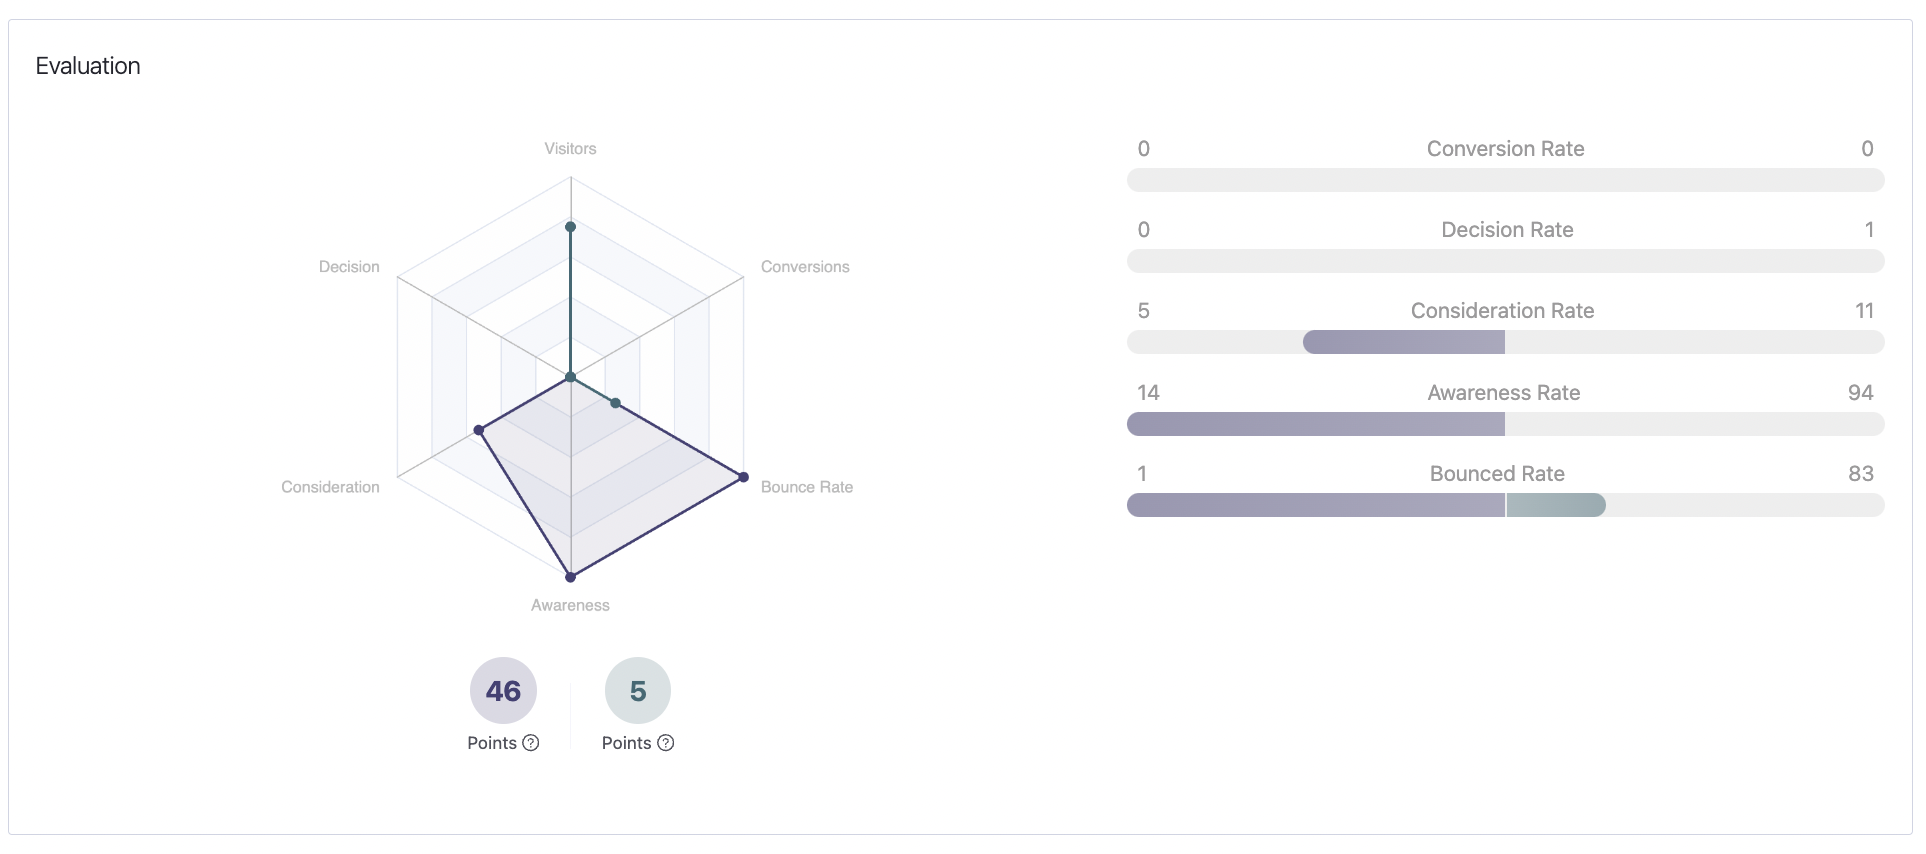Image resolution: width=1926 pixels, height=854 pixels.
Task: Click the Visitors axis label
Action: coord(570,149)
